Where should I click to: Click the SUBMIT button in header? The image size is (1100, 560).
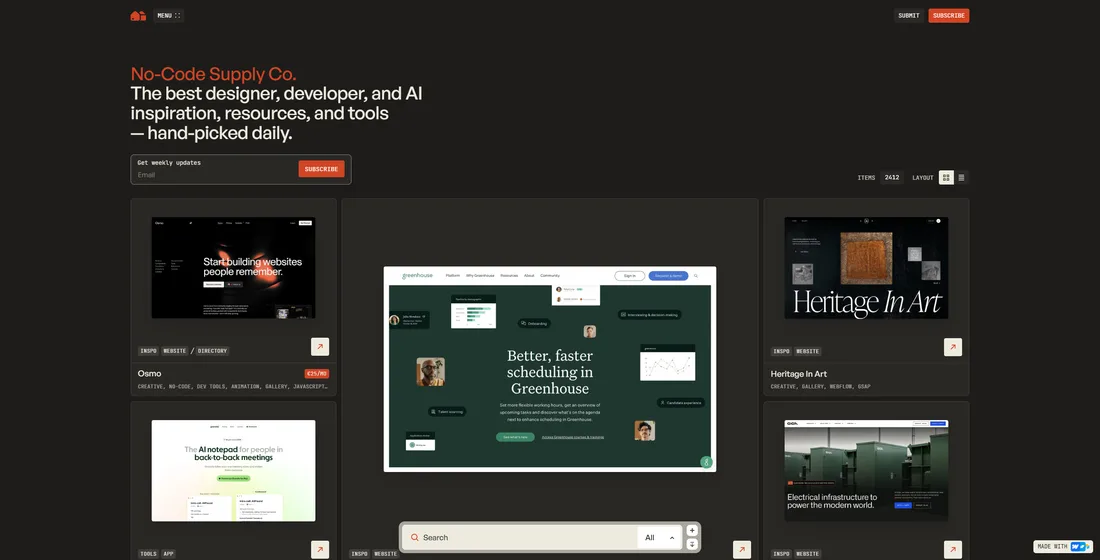[908, 15]
